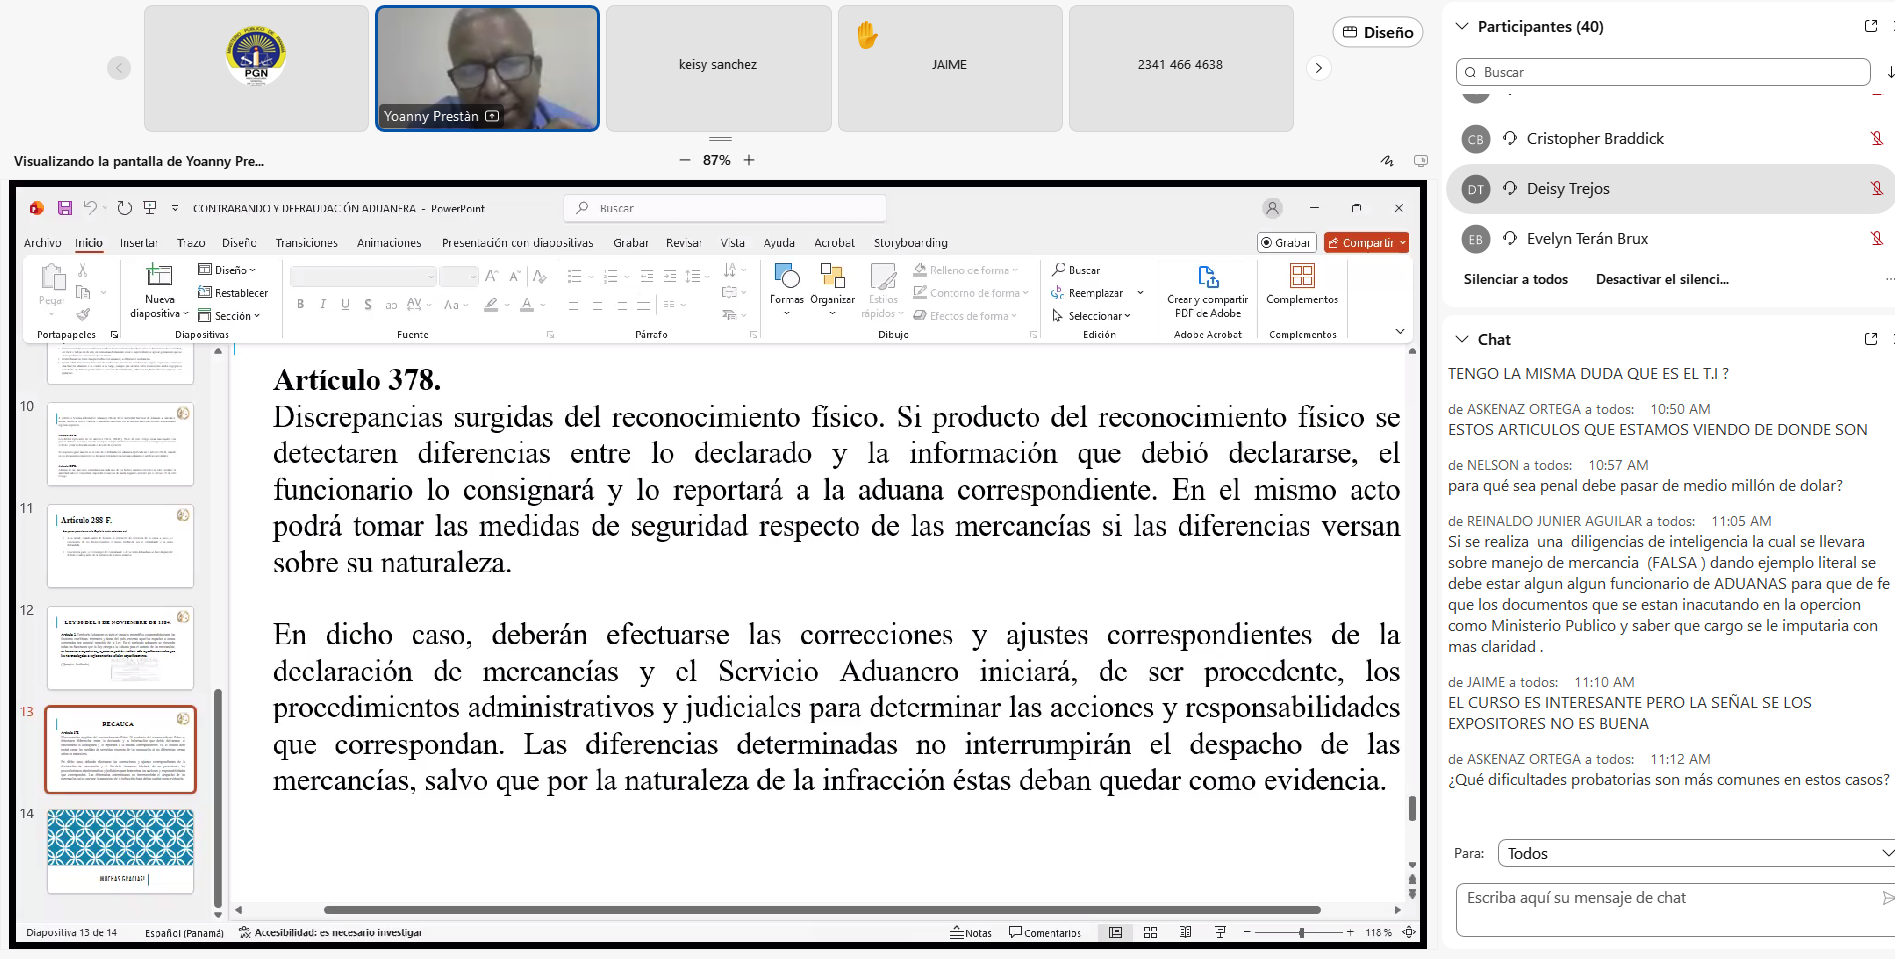Click the Compartir button in PowerPoint
The image size is (1895, 959).
point(1365,243)
